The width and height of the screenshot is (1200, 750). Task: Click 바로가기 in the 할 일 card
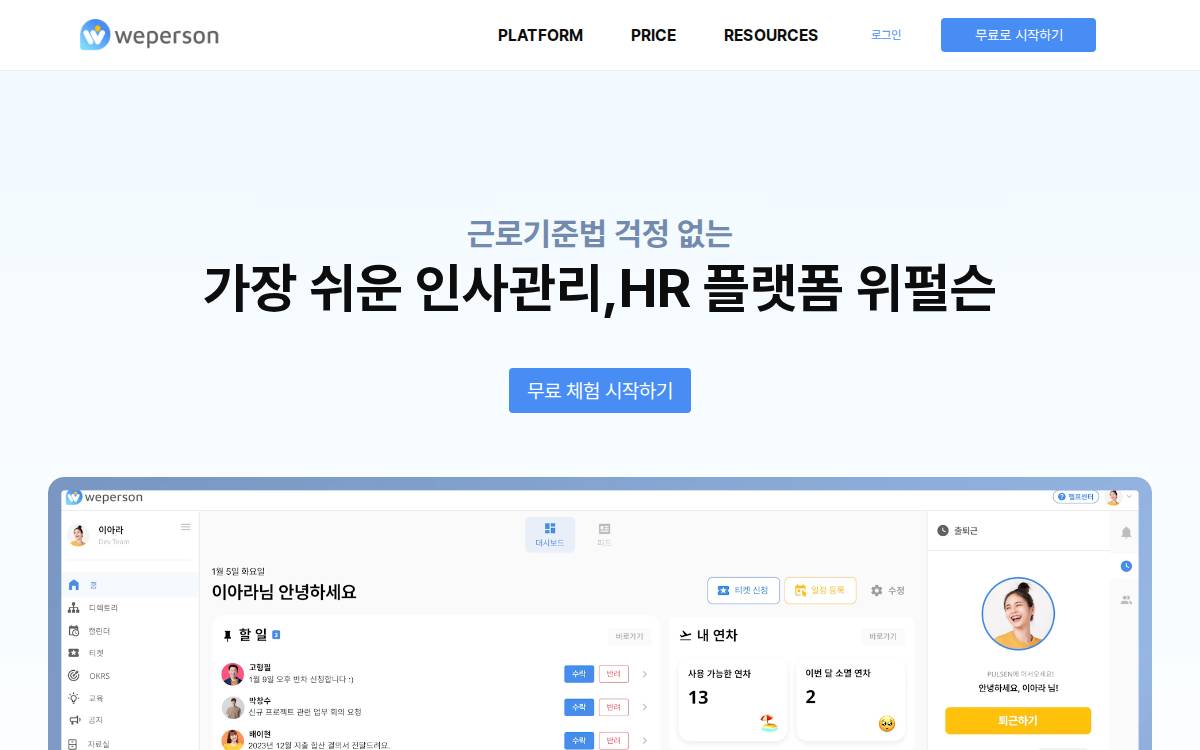[x=630, y=636]
